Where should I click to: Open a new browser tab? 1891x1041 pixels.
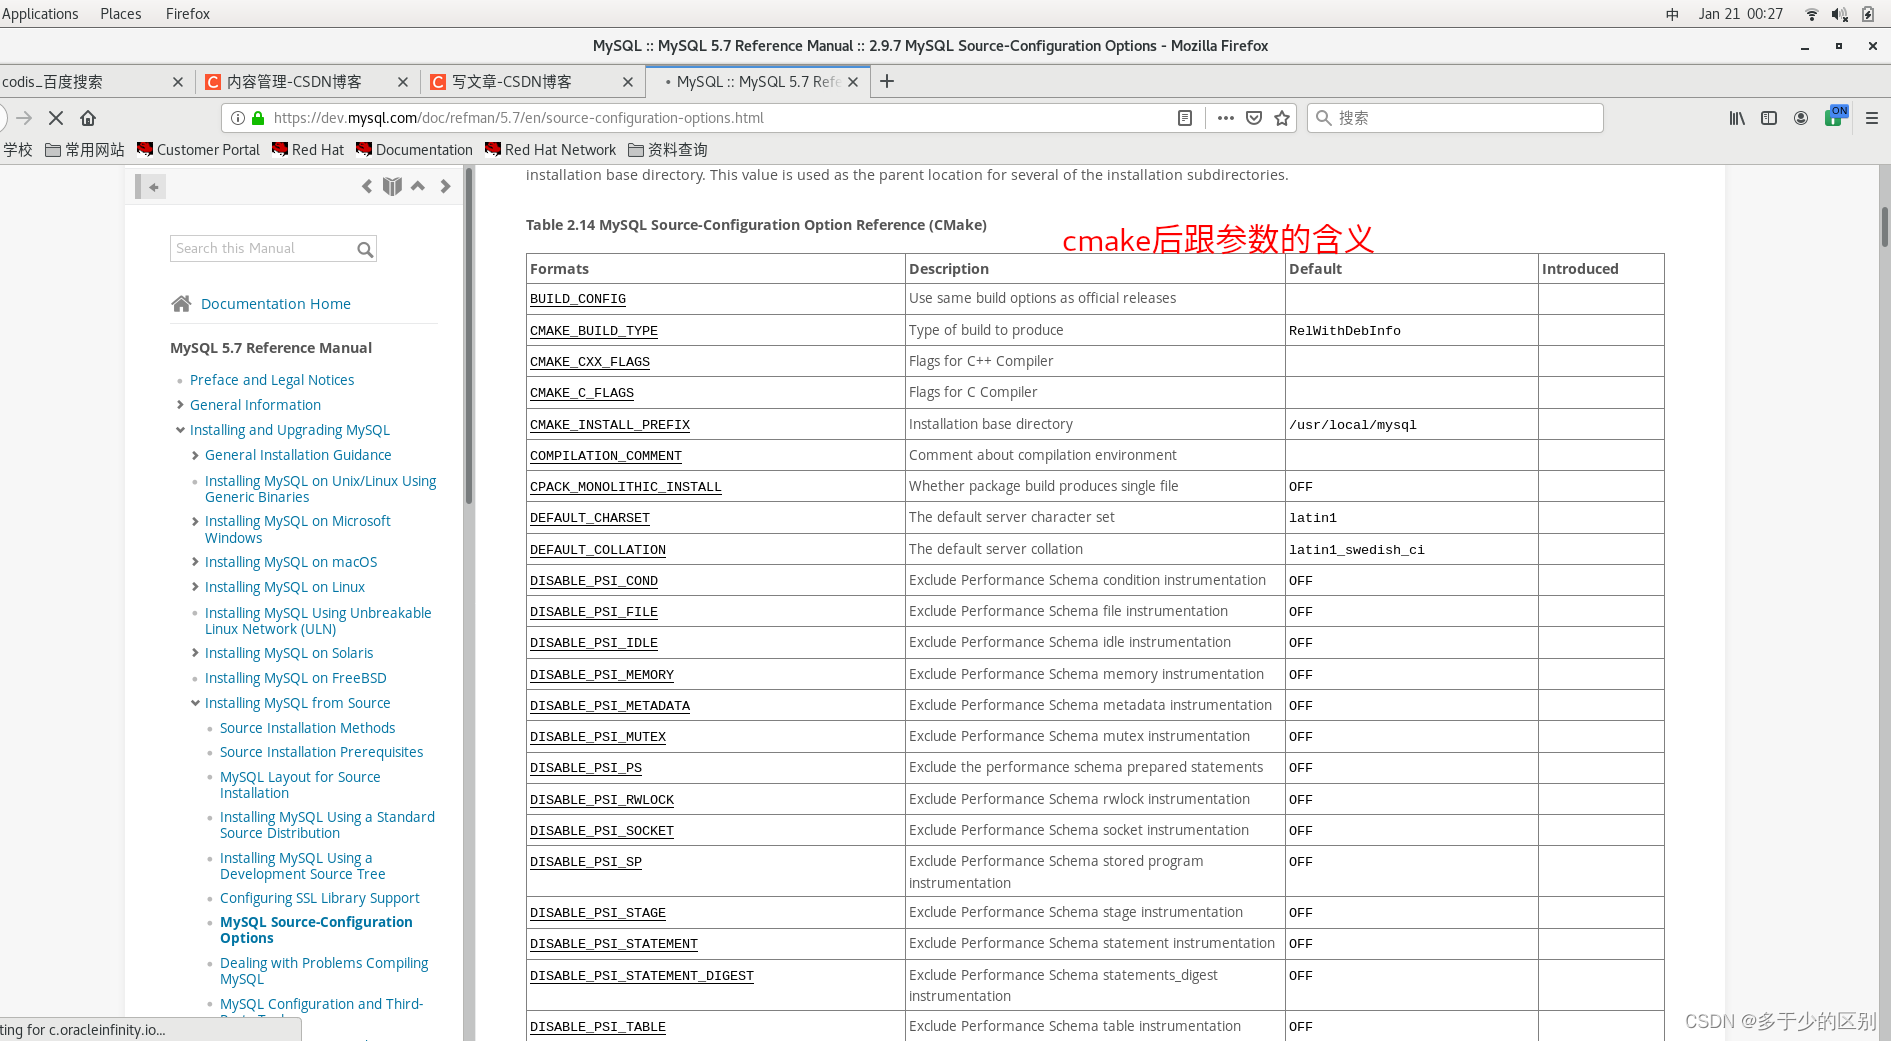[887, 82]
